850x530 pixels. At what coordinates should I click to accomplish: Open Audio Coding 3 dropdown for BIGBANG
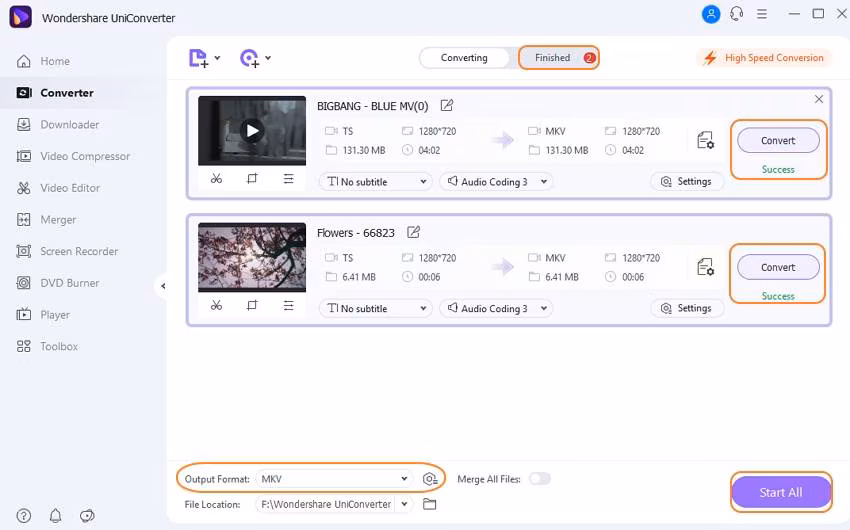(x=496, y=182)
